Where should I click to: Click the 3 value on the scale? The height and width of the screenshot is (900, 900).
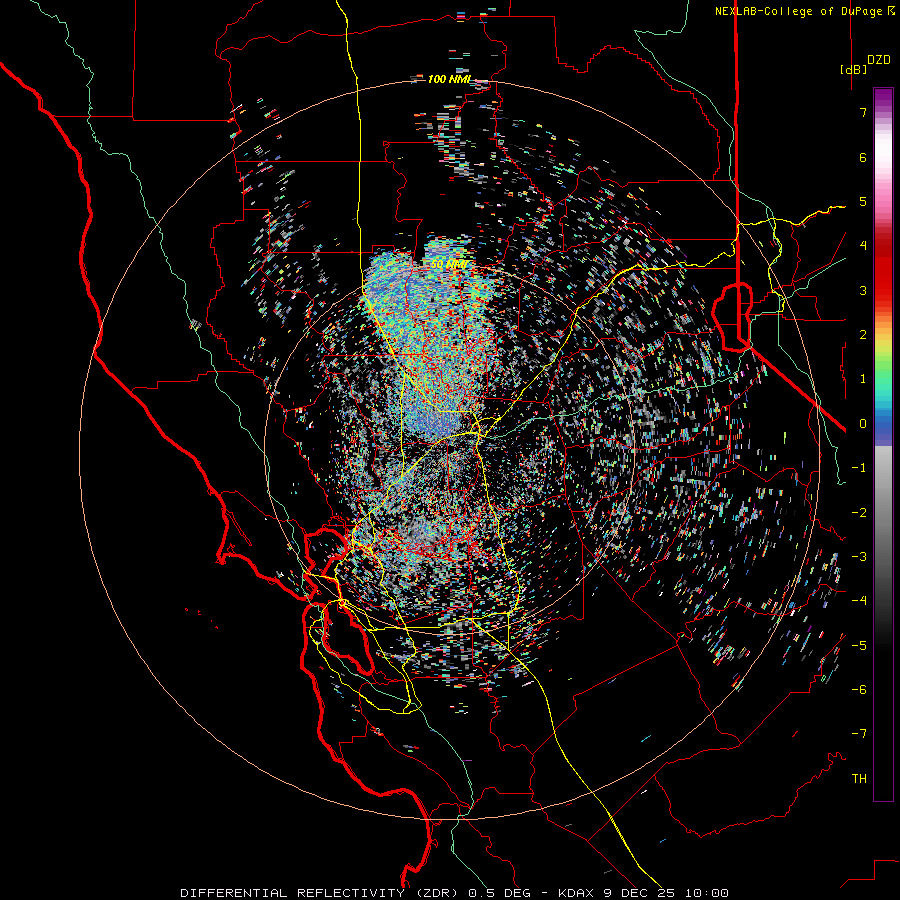863,290
